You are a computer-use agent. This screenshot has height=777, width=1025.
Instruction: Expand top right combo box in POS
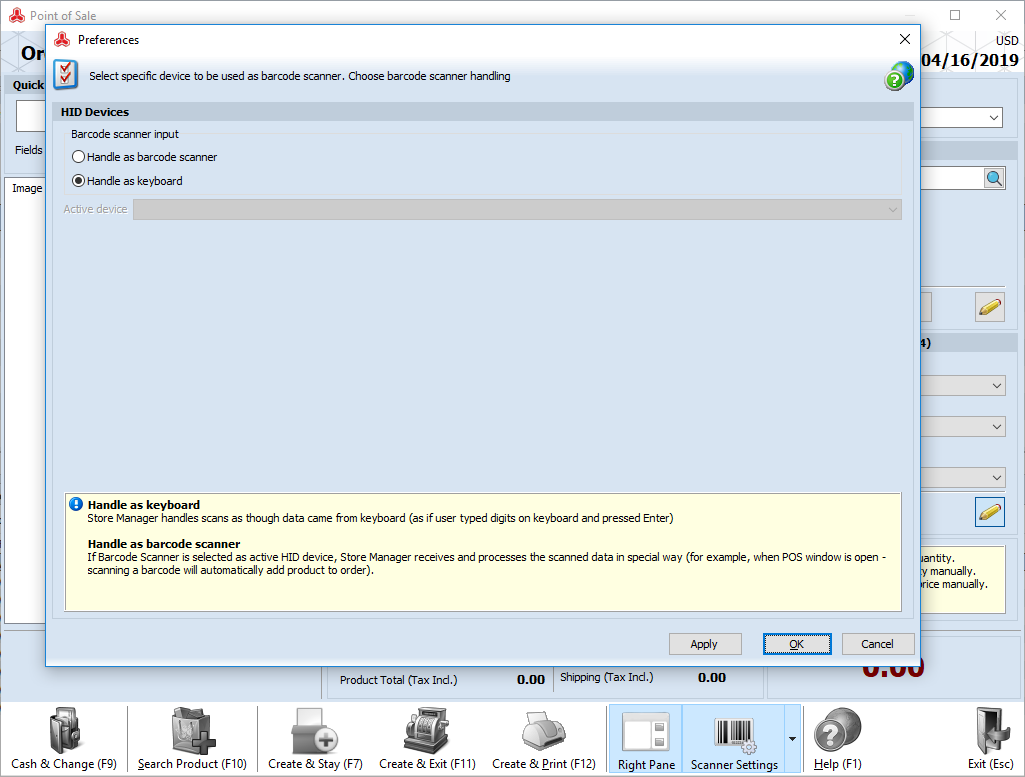tap(994, 118)
